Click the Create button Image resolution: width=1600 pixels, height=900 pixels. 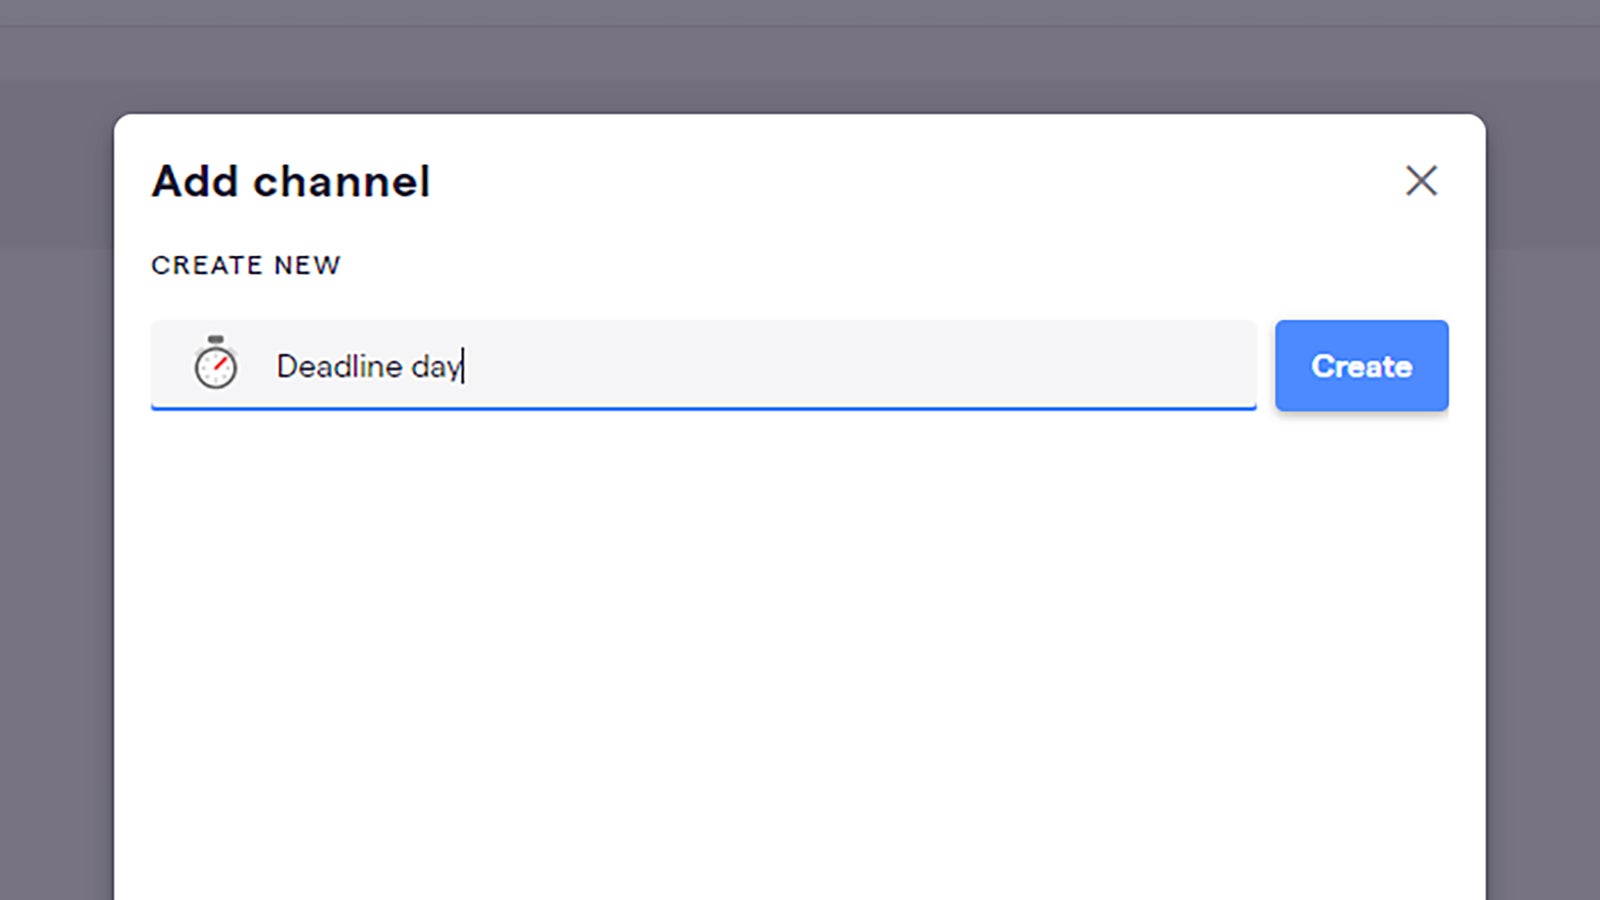click(x=1361, y=366)
